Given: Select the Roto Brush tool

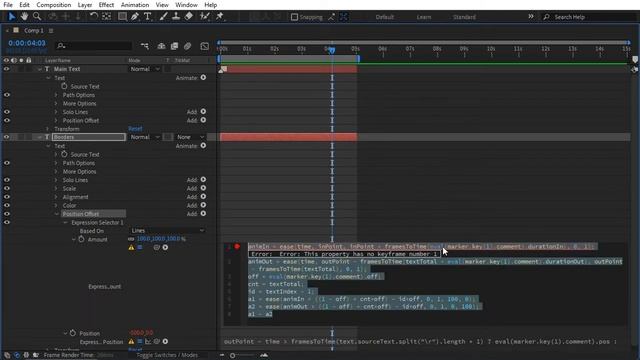Looking at the screenshot, I should 204,16.
